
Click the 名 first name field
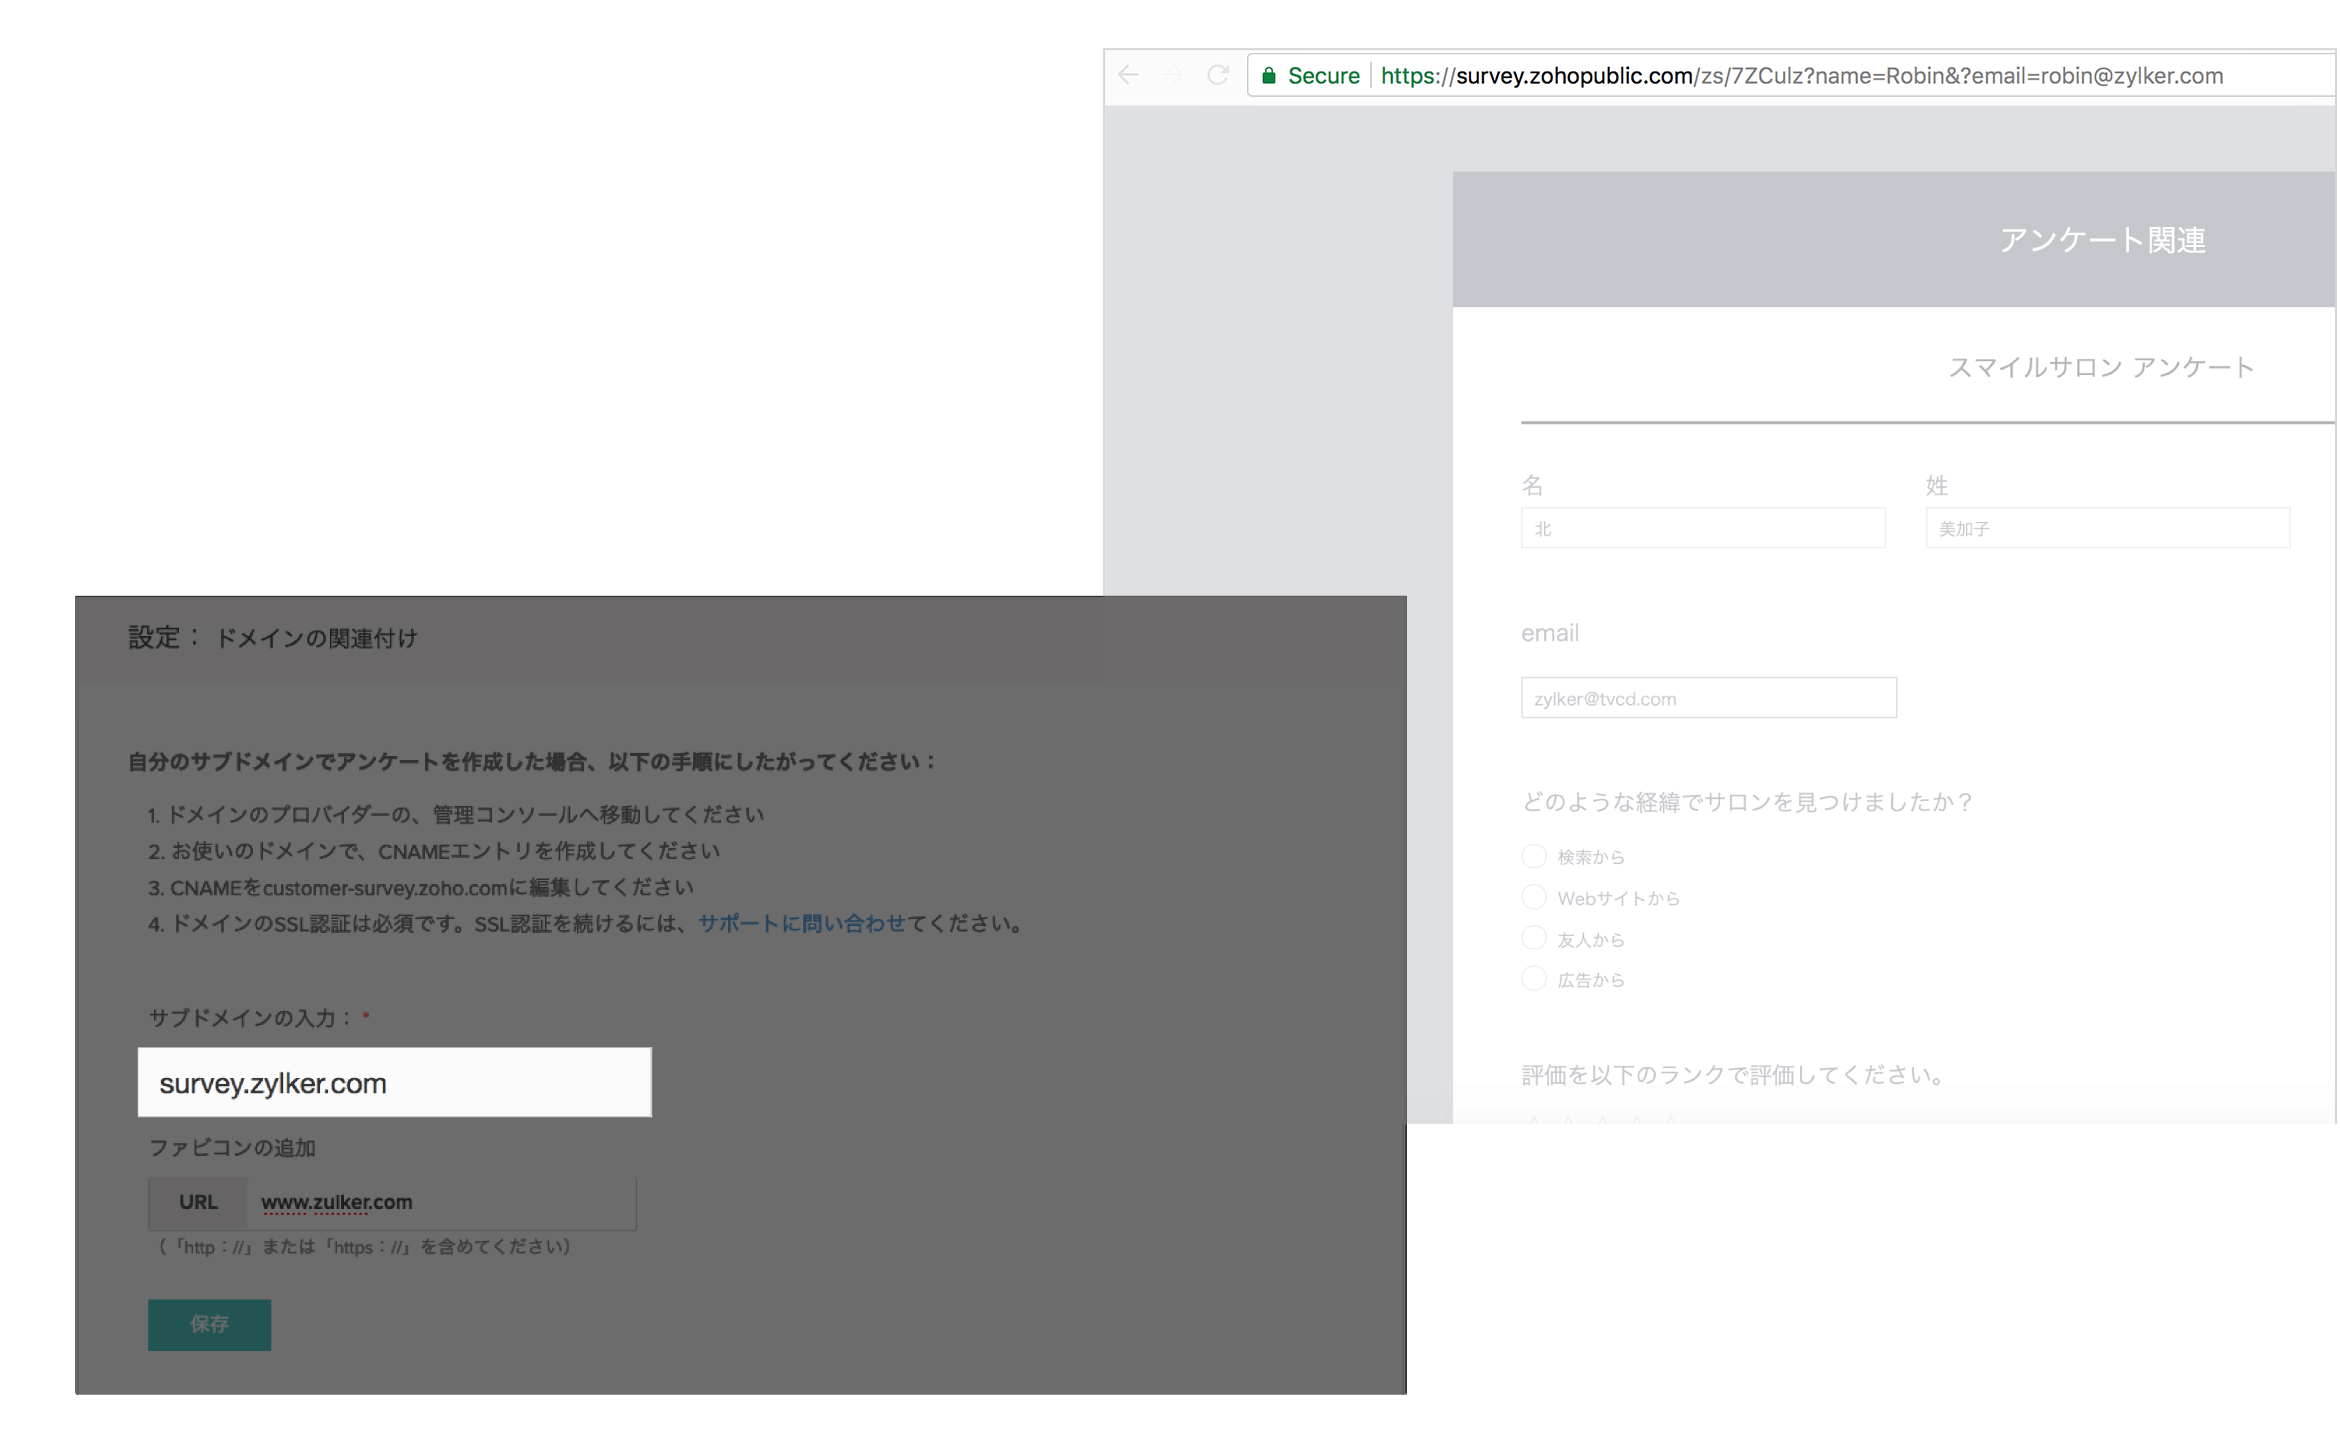(1702, 528)
